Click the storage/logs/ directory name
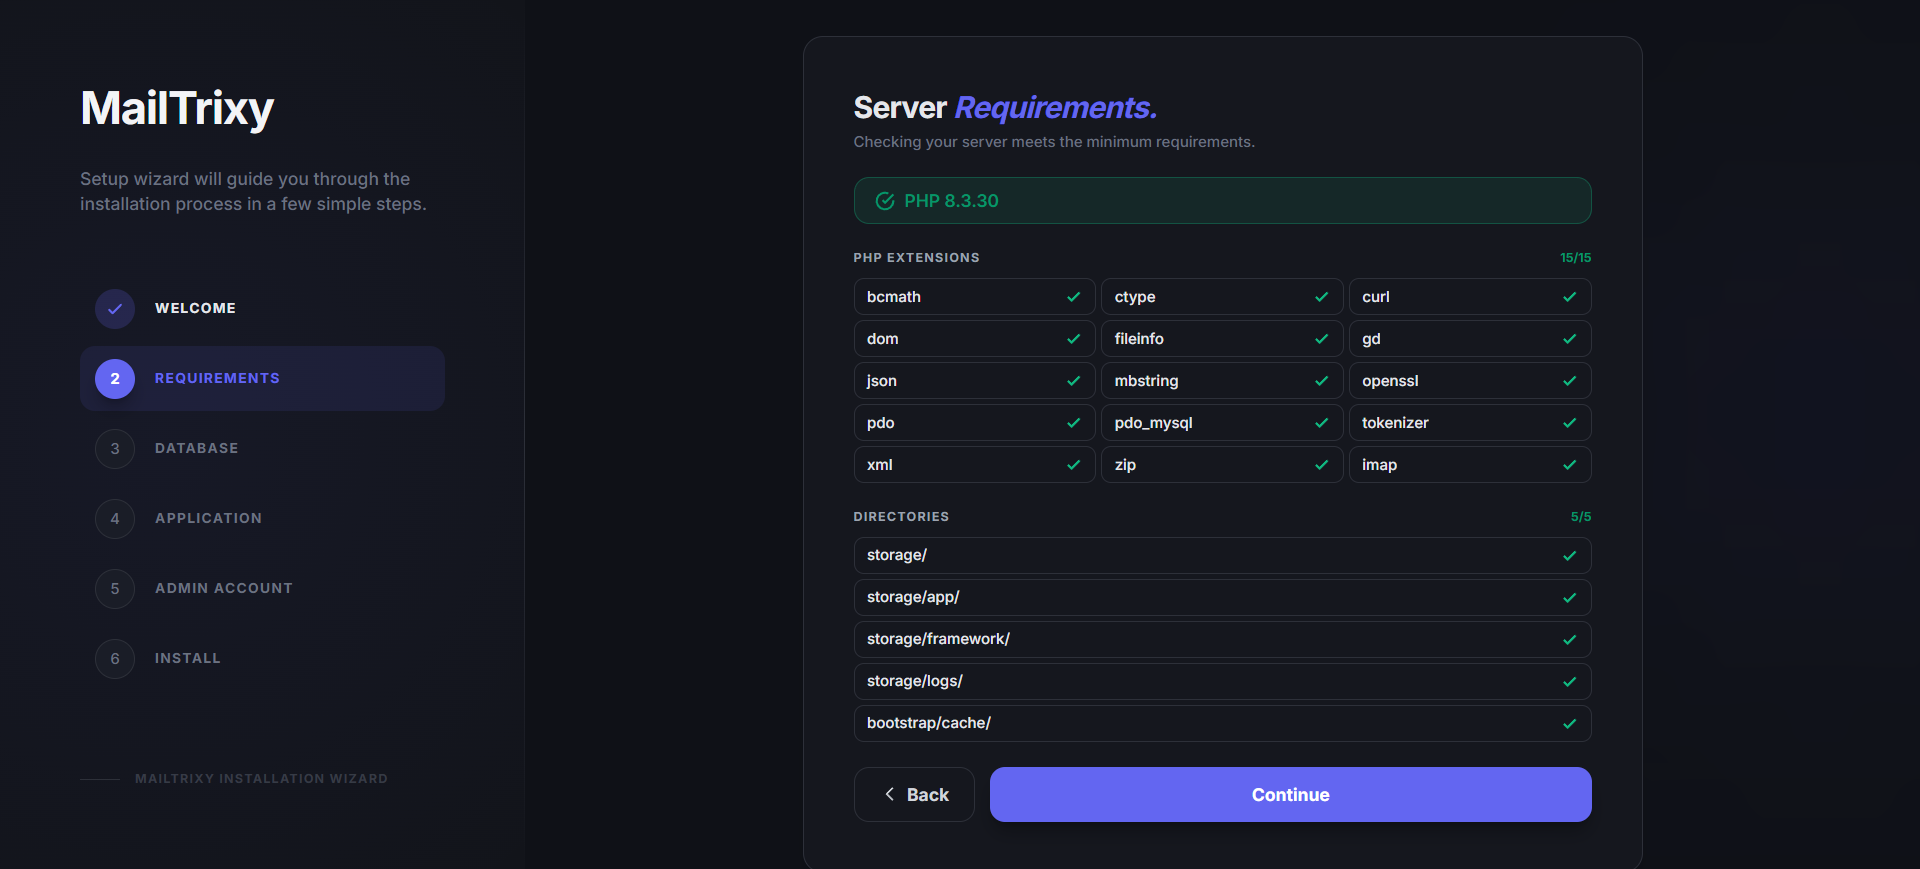Image resolution: width=1920 pixels, height=869 pixels. (915, 681)
